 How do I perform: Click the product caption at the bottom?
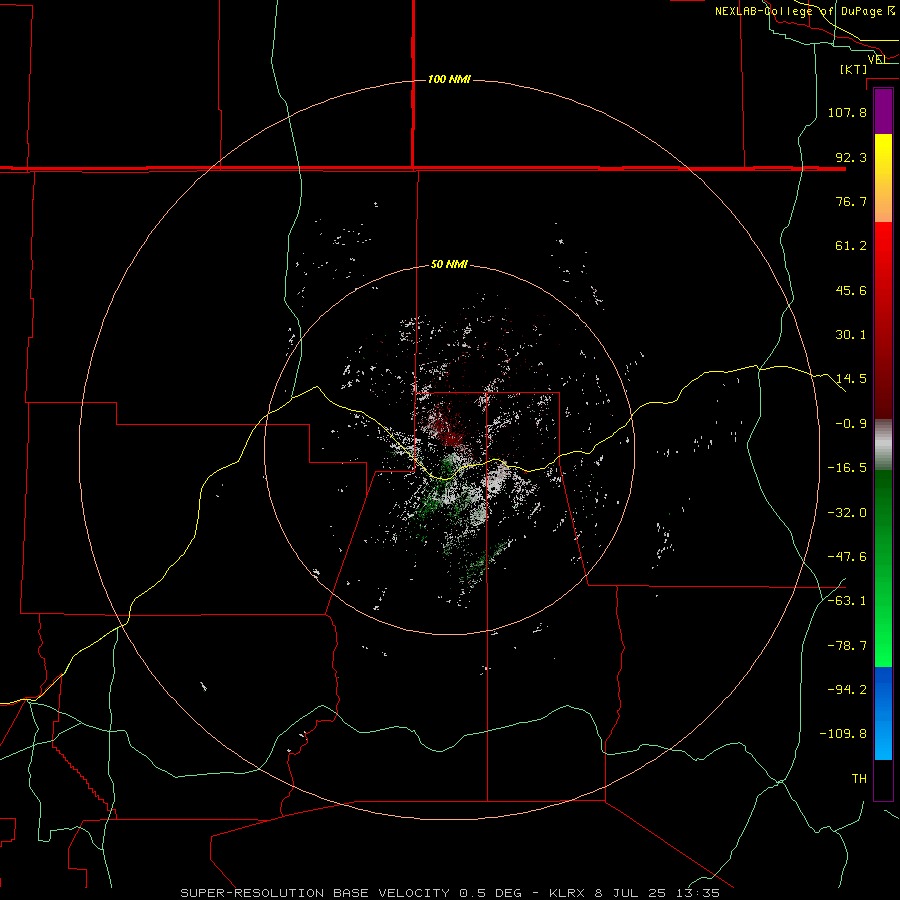[450, 893]
